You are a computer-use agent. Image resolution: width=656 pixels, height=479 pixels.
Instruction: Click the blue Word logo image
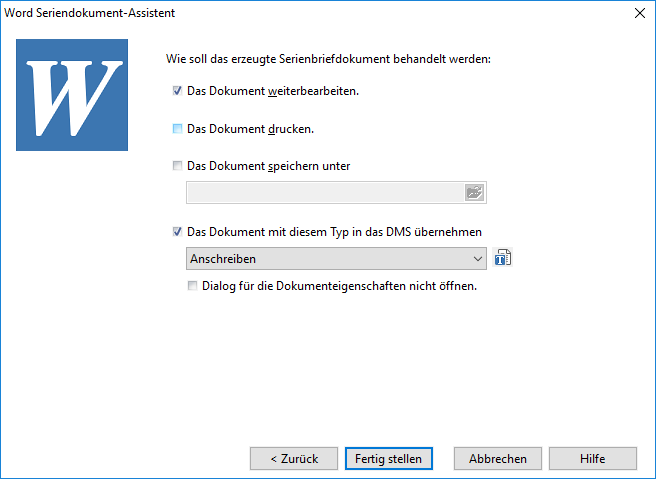coord(72,95)
